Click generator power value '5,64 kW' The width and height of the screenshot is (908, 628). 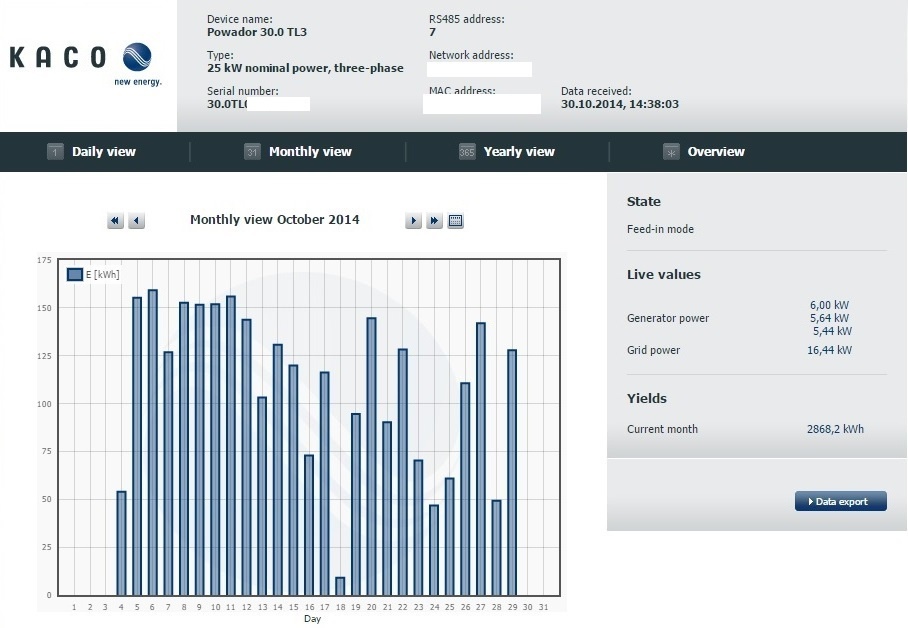click(x=829, y=318)
